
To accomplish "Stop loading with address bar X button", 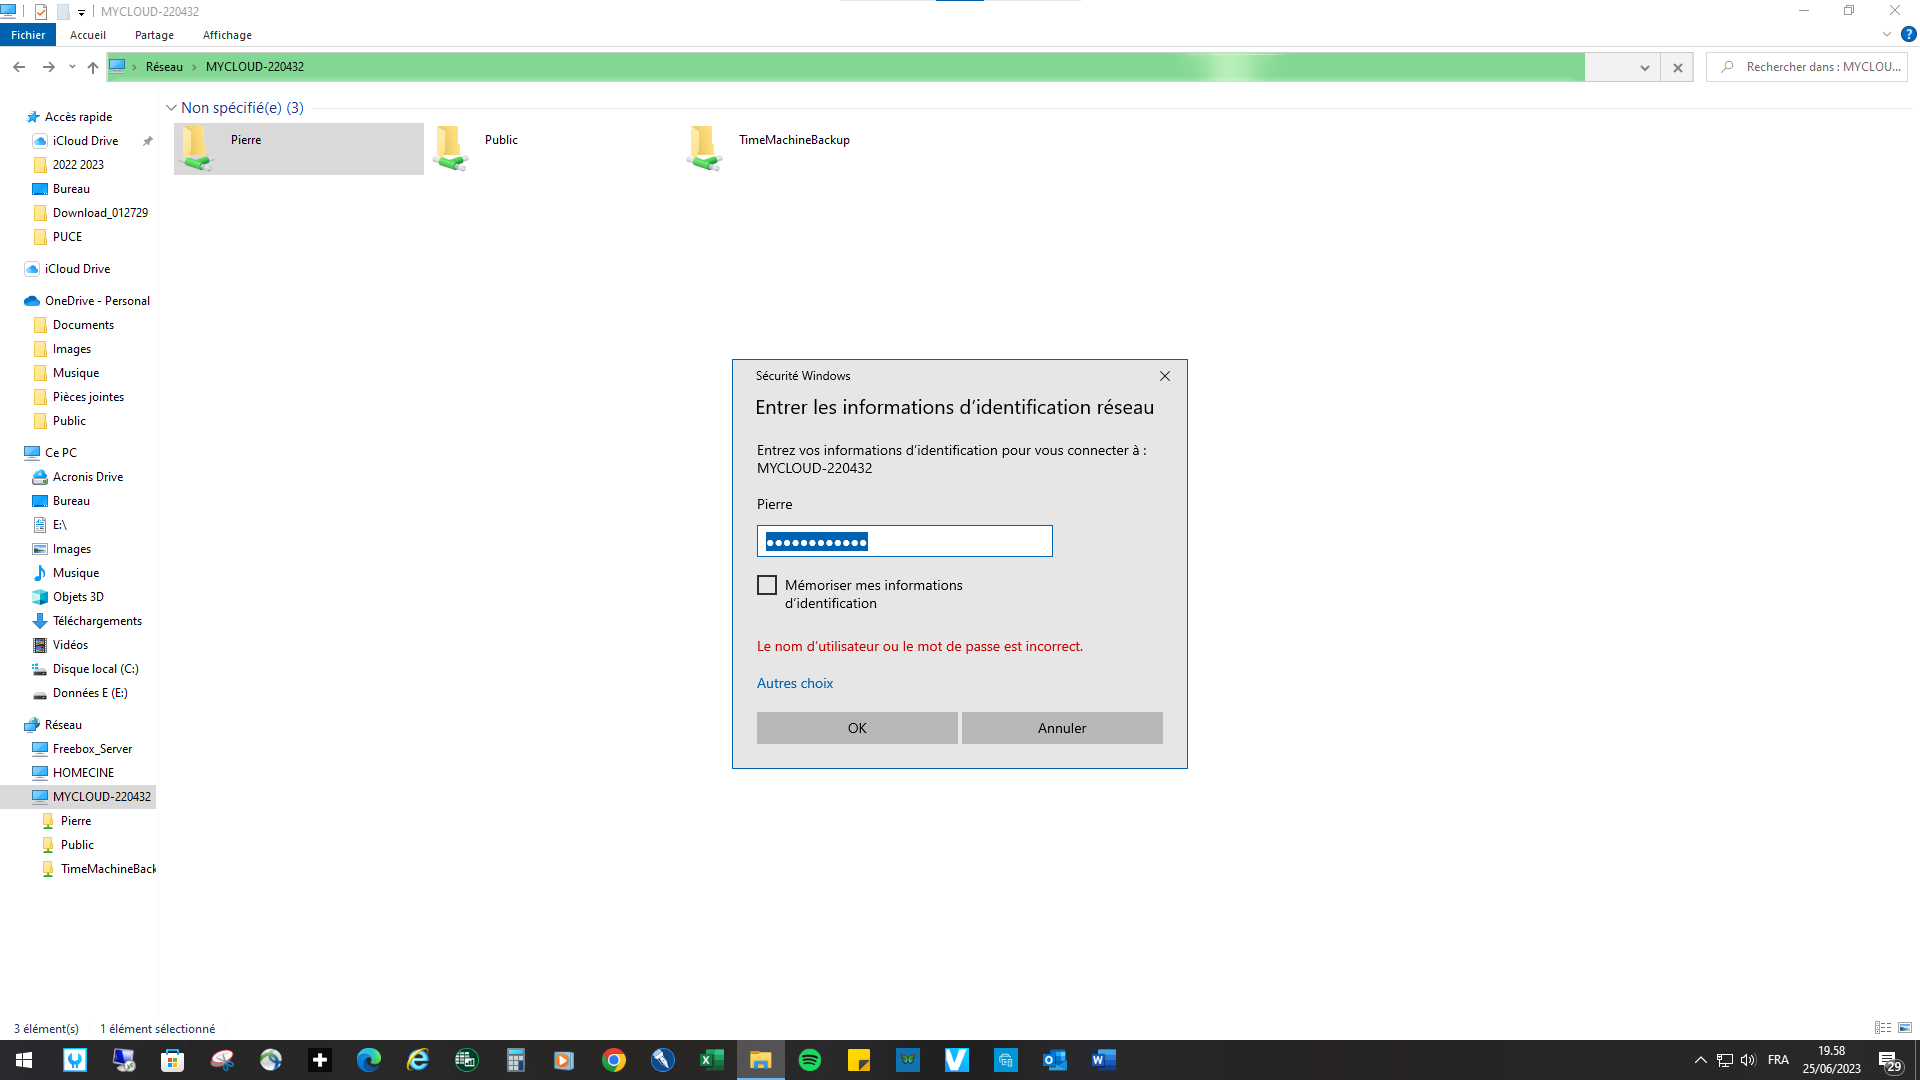I will pos(1677,67).
